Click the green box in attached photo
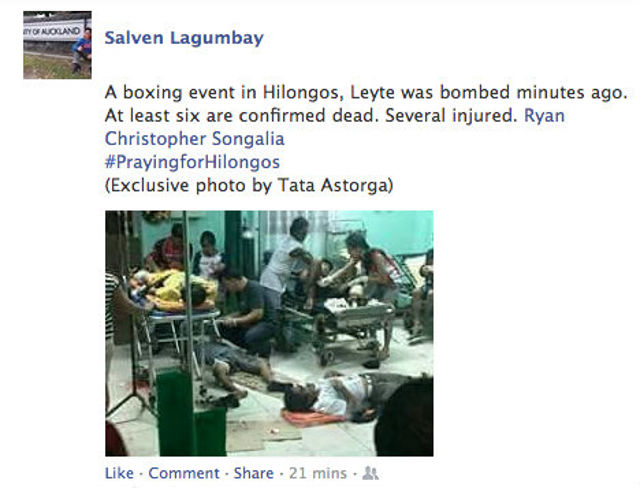 click(x=191, y=413)
